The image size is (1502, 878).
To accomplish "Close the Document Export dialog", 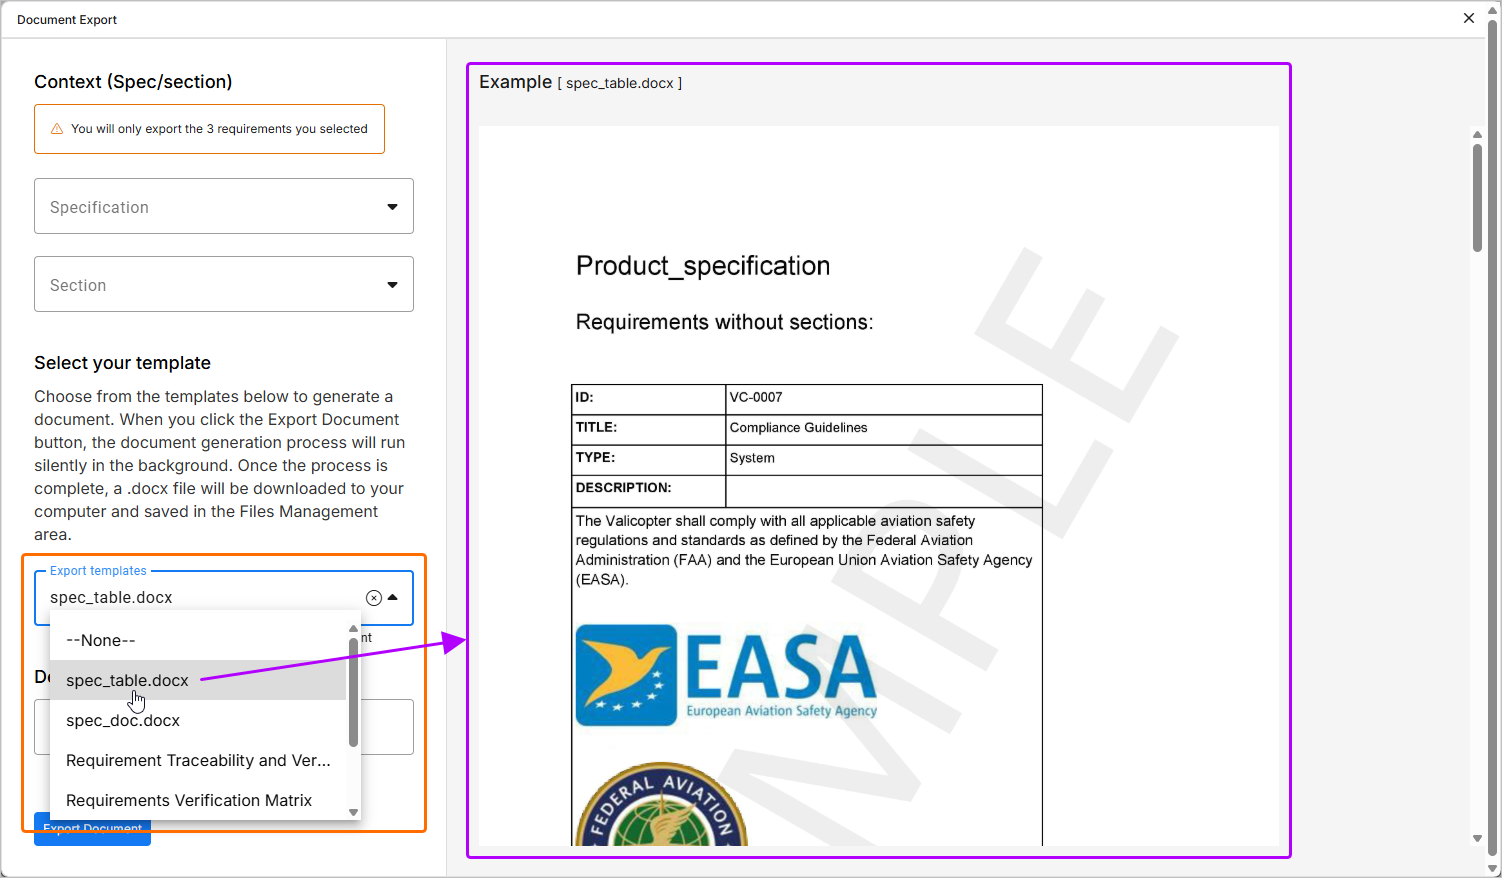I will [1469, 18].
